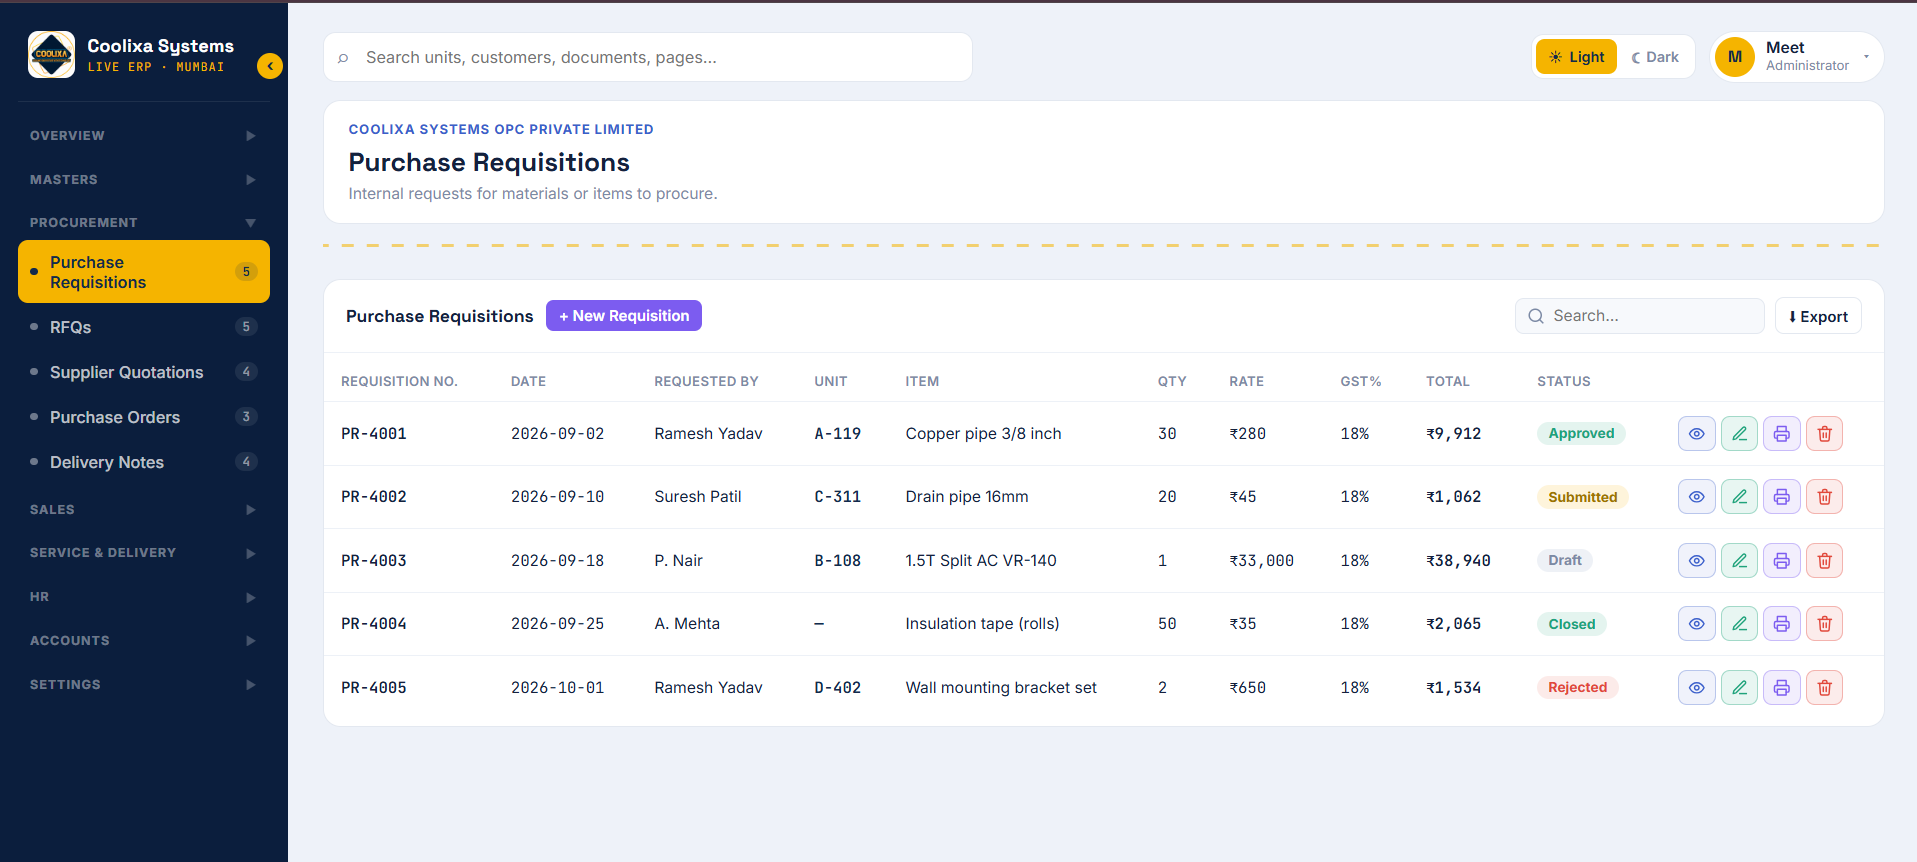Export the requisitions table

pos(1818,316)
